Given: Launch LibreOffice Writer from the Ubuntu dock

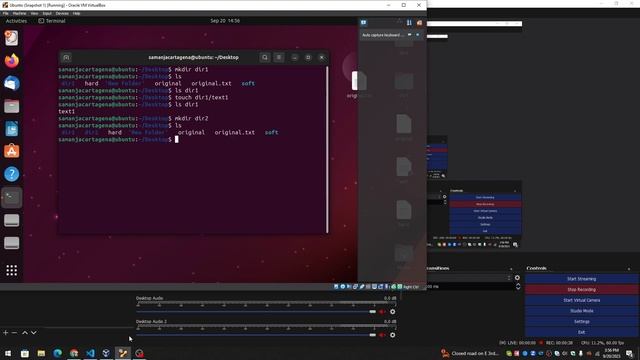Looking at the screenshot, I should 11,129.
